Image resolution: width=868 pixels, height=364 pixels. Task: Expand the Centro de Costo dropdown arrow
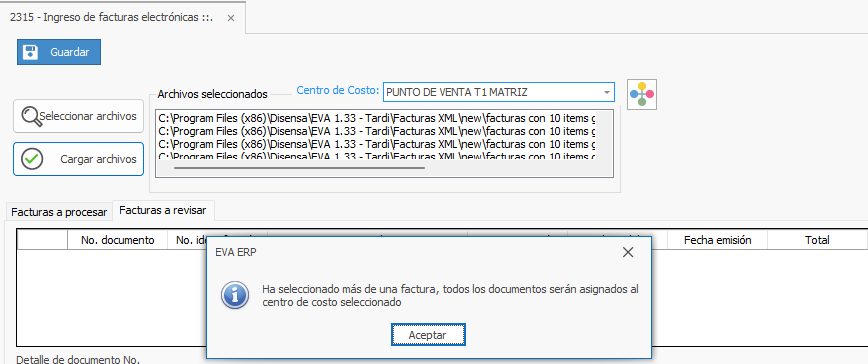[x=607, y=92]
